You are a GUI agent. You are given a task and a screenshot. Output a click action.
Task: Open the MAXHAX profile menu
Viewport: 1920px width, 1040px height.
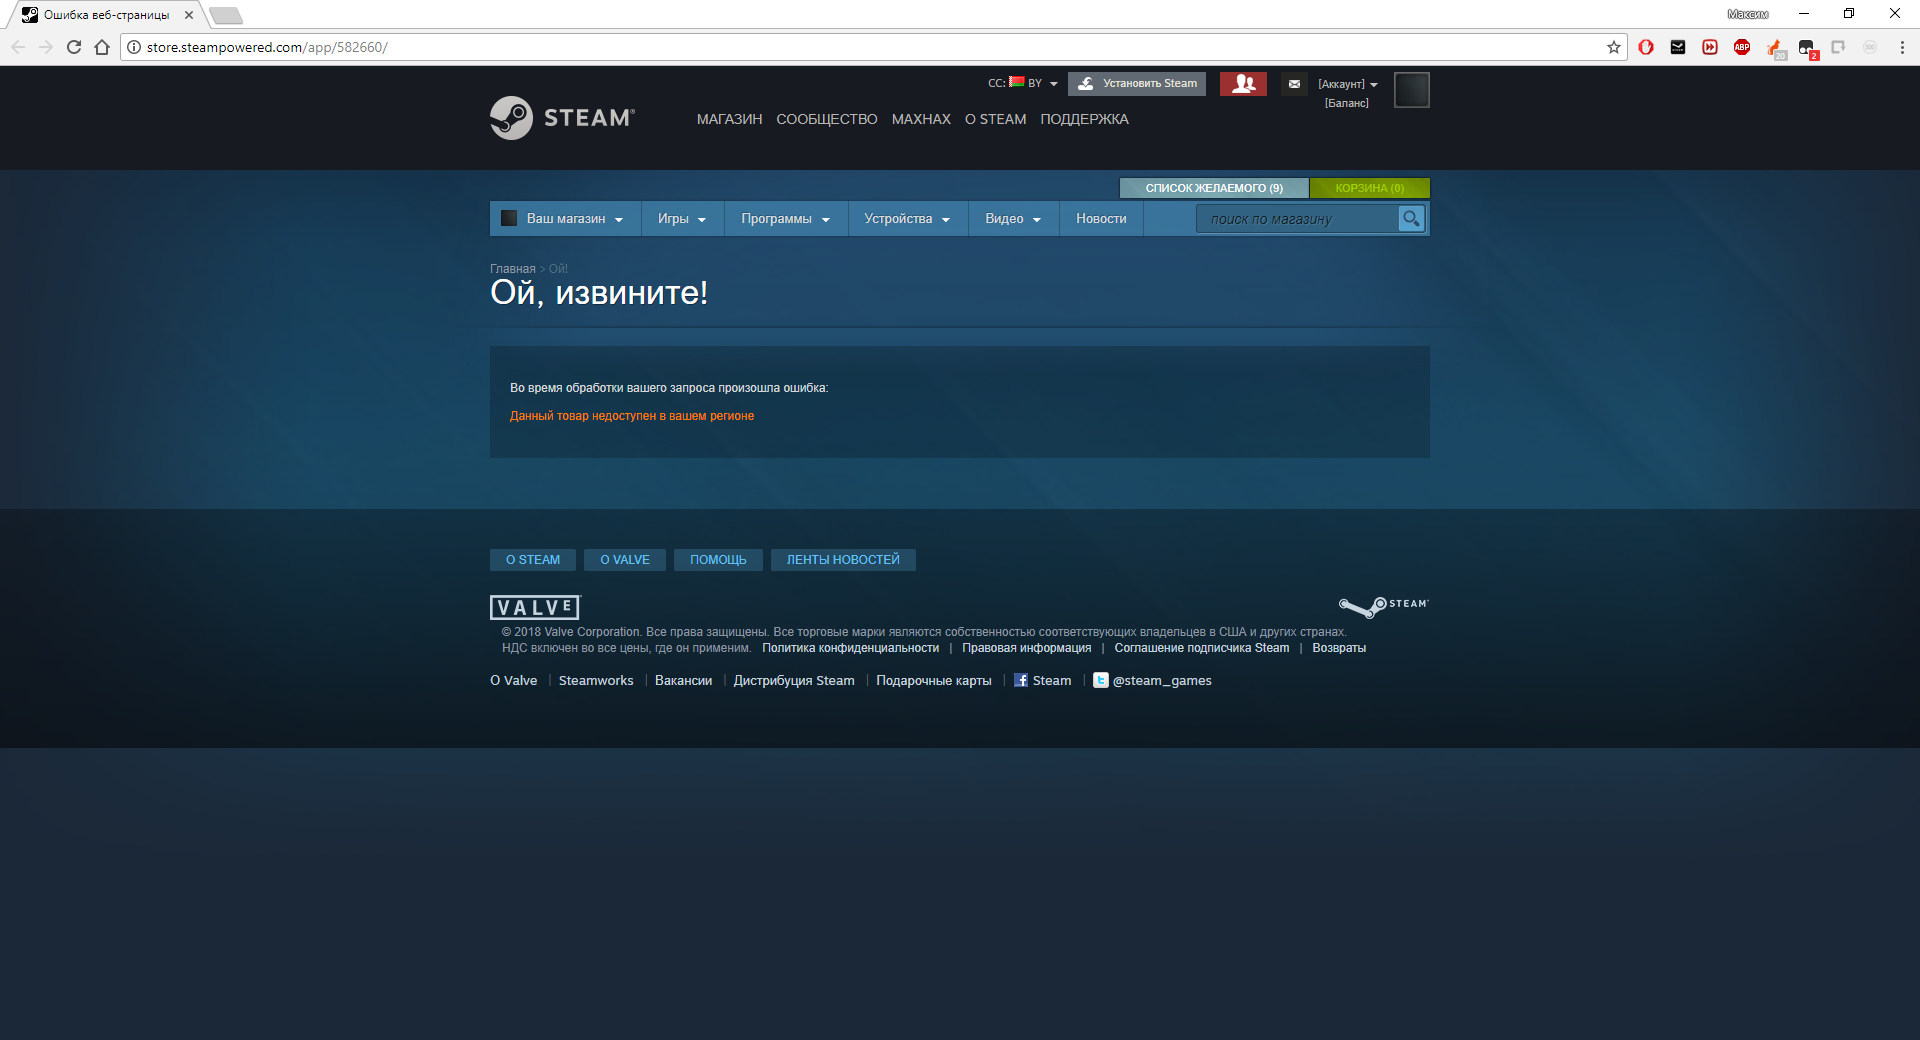pos(921,119)
